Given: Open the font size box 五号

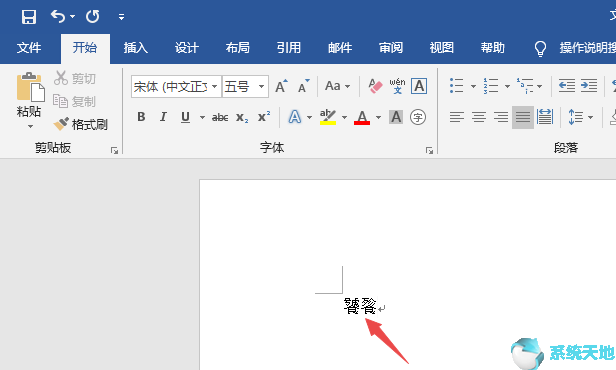Looking at the screenshot, I should point(245,86).
